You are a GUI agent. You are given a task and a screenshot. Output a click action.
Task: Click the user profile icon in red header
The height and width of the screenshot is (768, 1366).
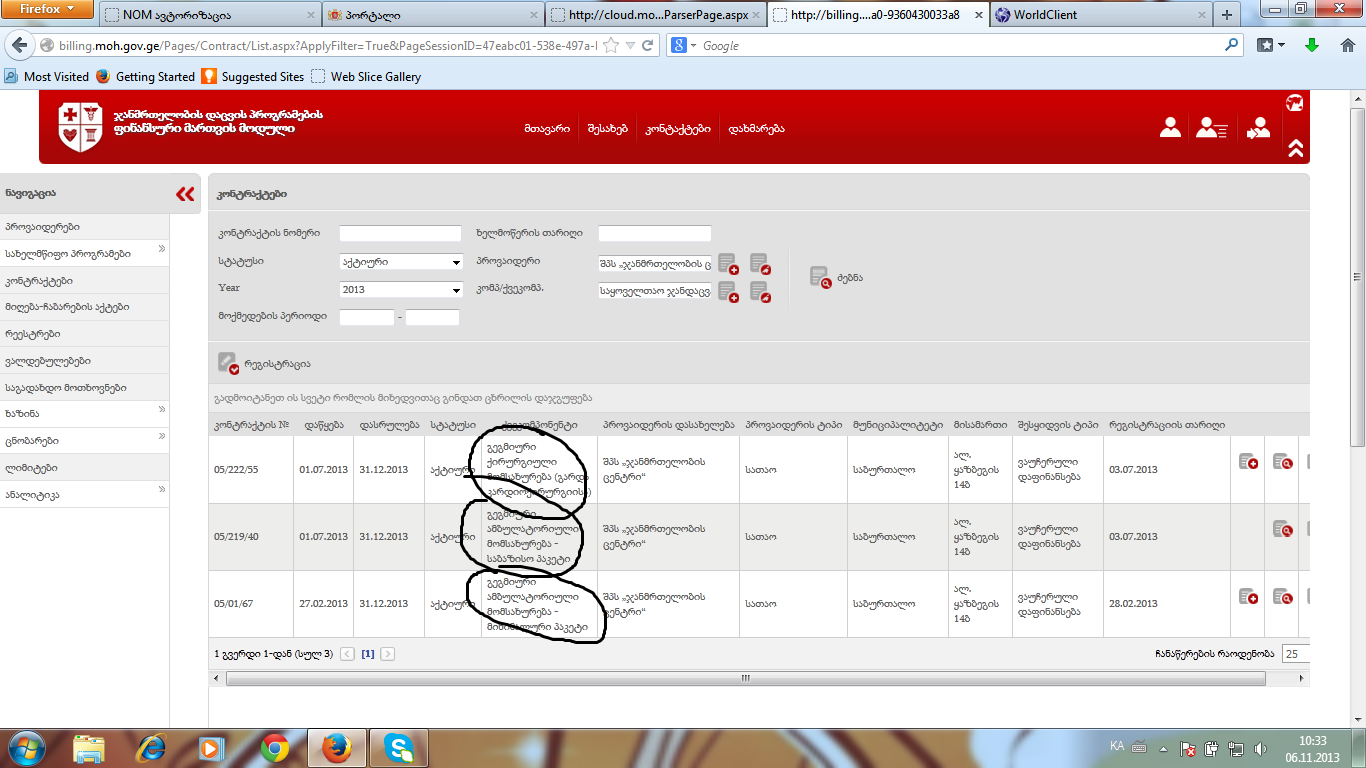tap(1170, 128)
